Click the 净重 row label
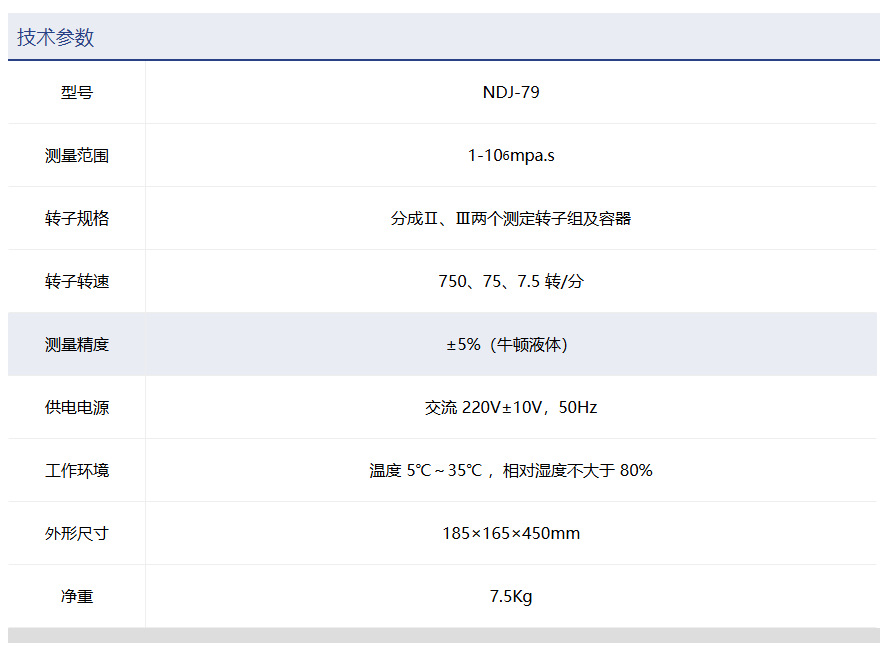Viewport: 890px width, 659px height. (x=77, y=597)
